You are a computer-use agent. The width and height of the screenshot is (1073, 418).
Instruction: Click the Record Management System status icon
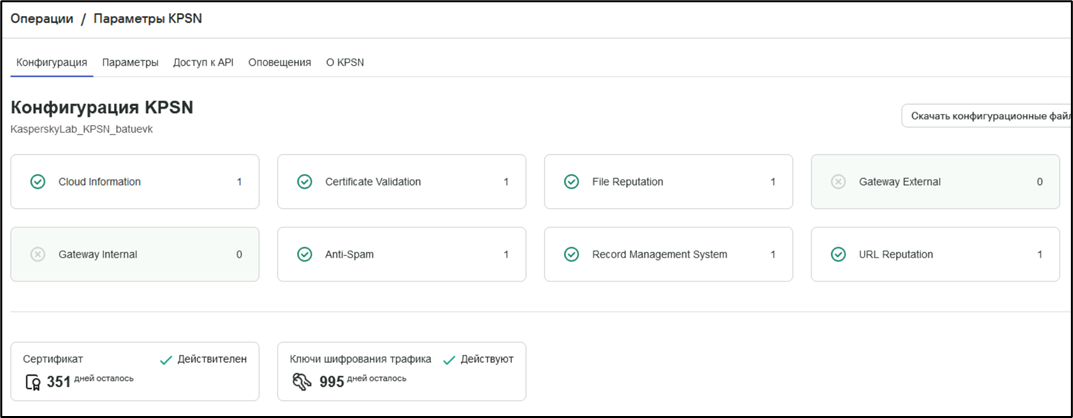[572, 255]
